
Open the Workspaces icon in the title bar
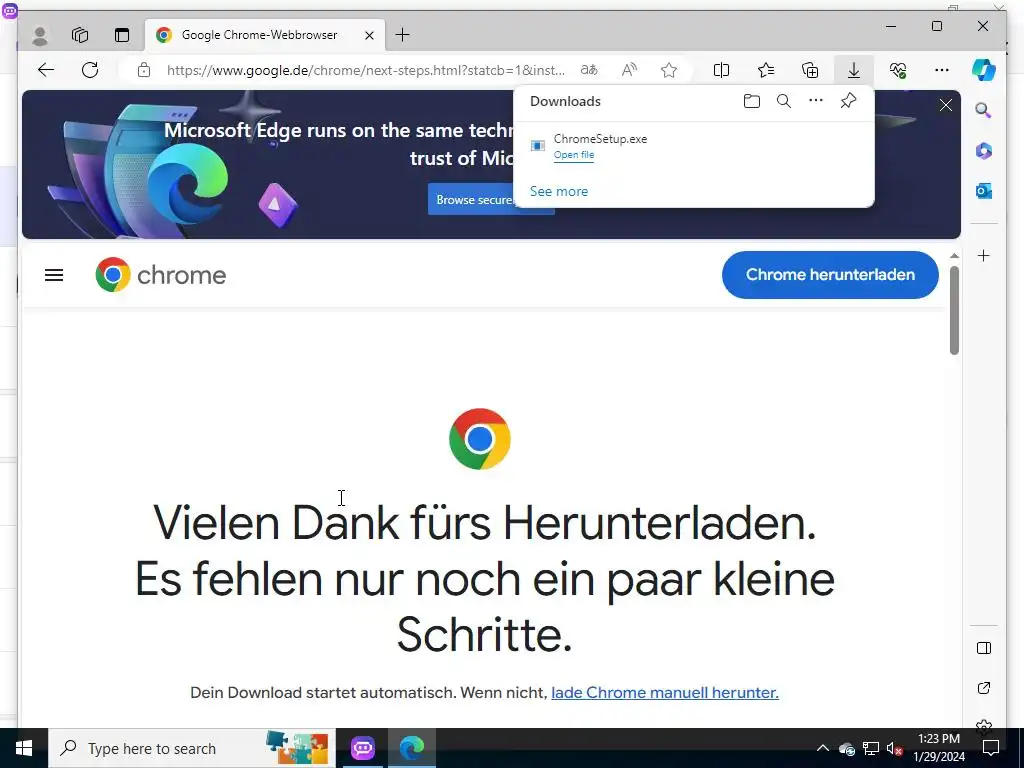tap(80, 35)
